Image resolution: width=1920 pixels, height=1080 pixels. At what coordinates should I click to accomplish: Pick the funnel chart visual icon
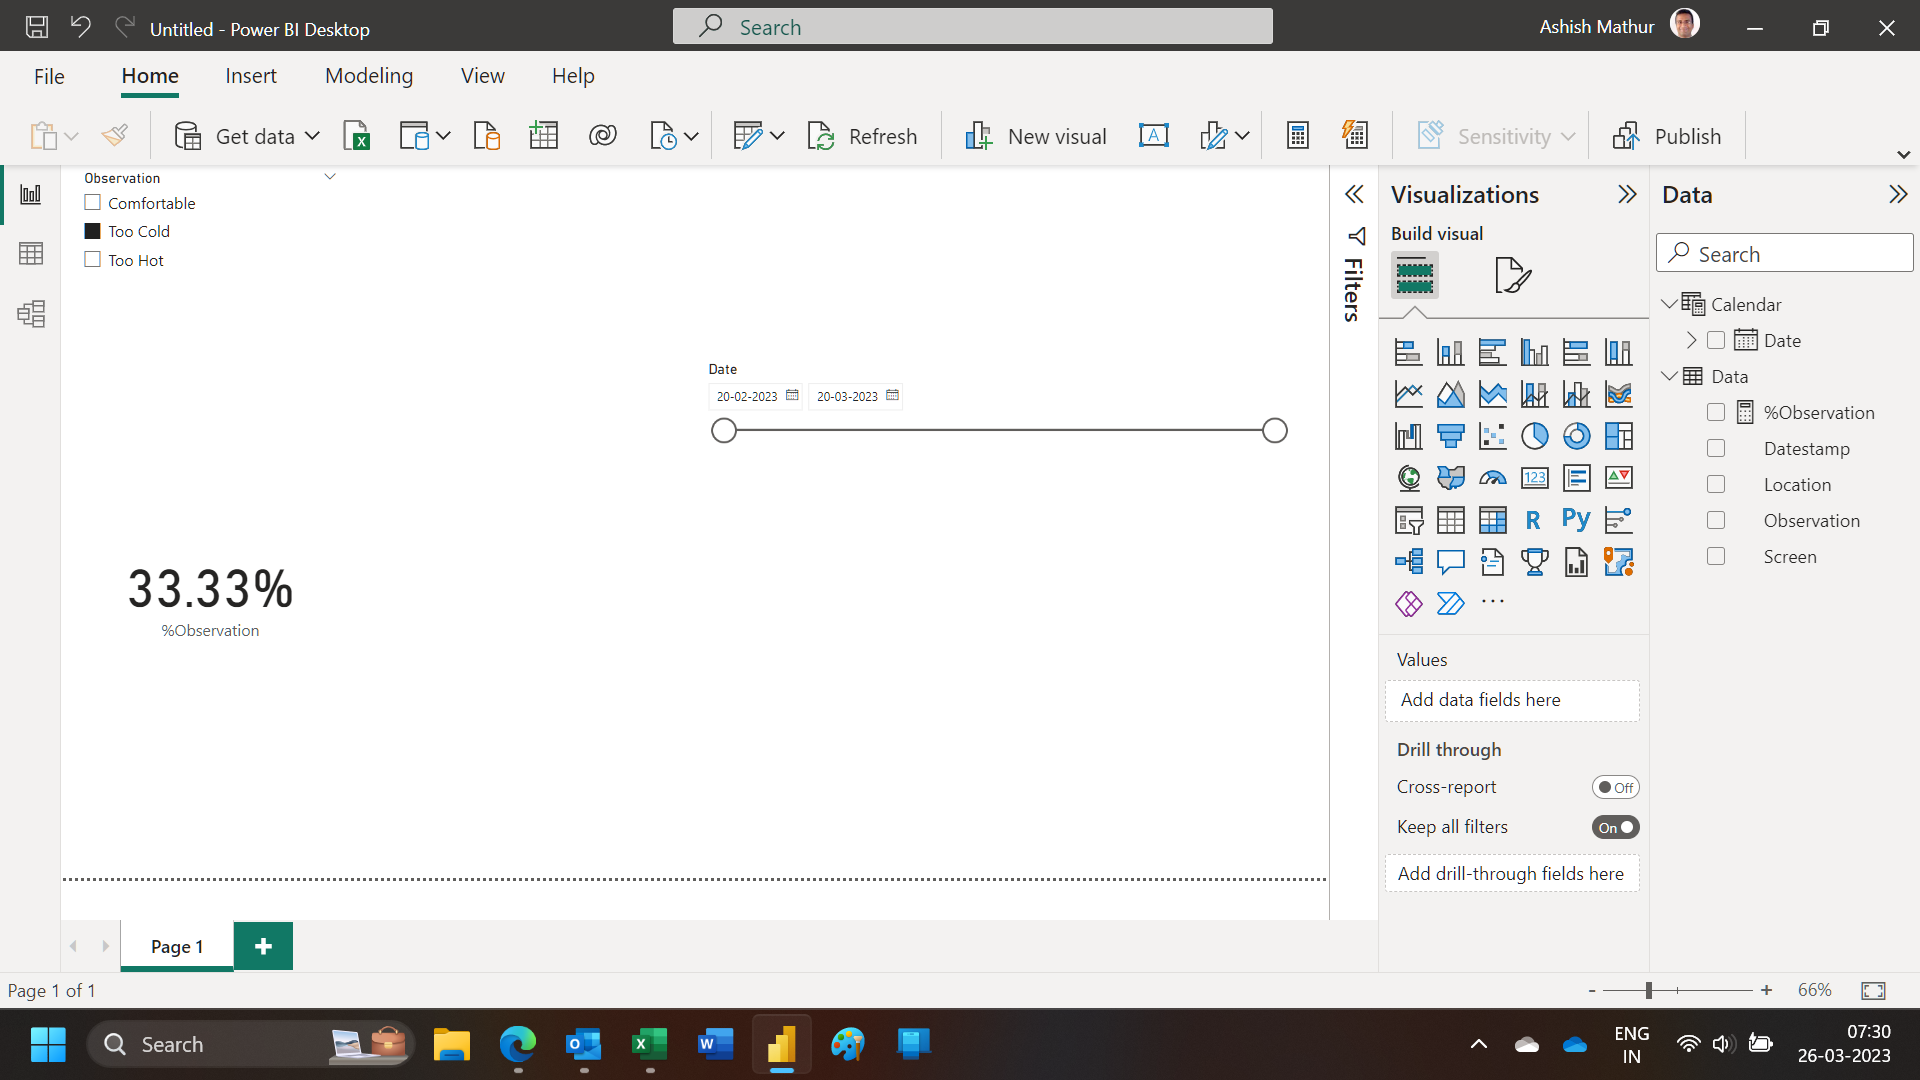[x=1450, y=436]
